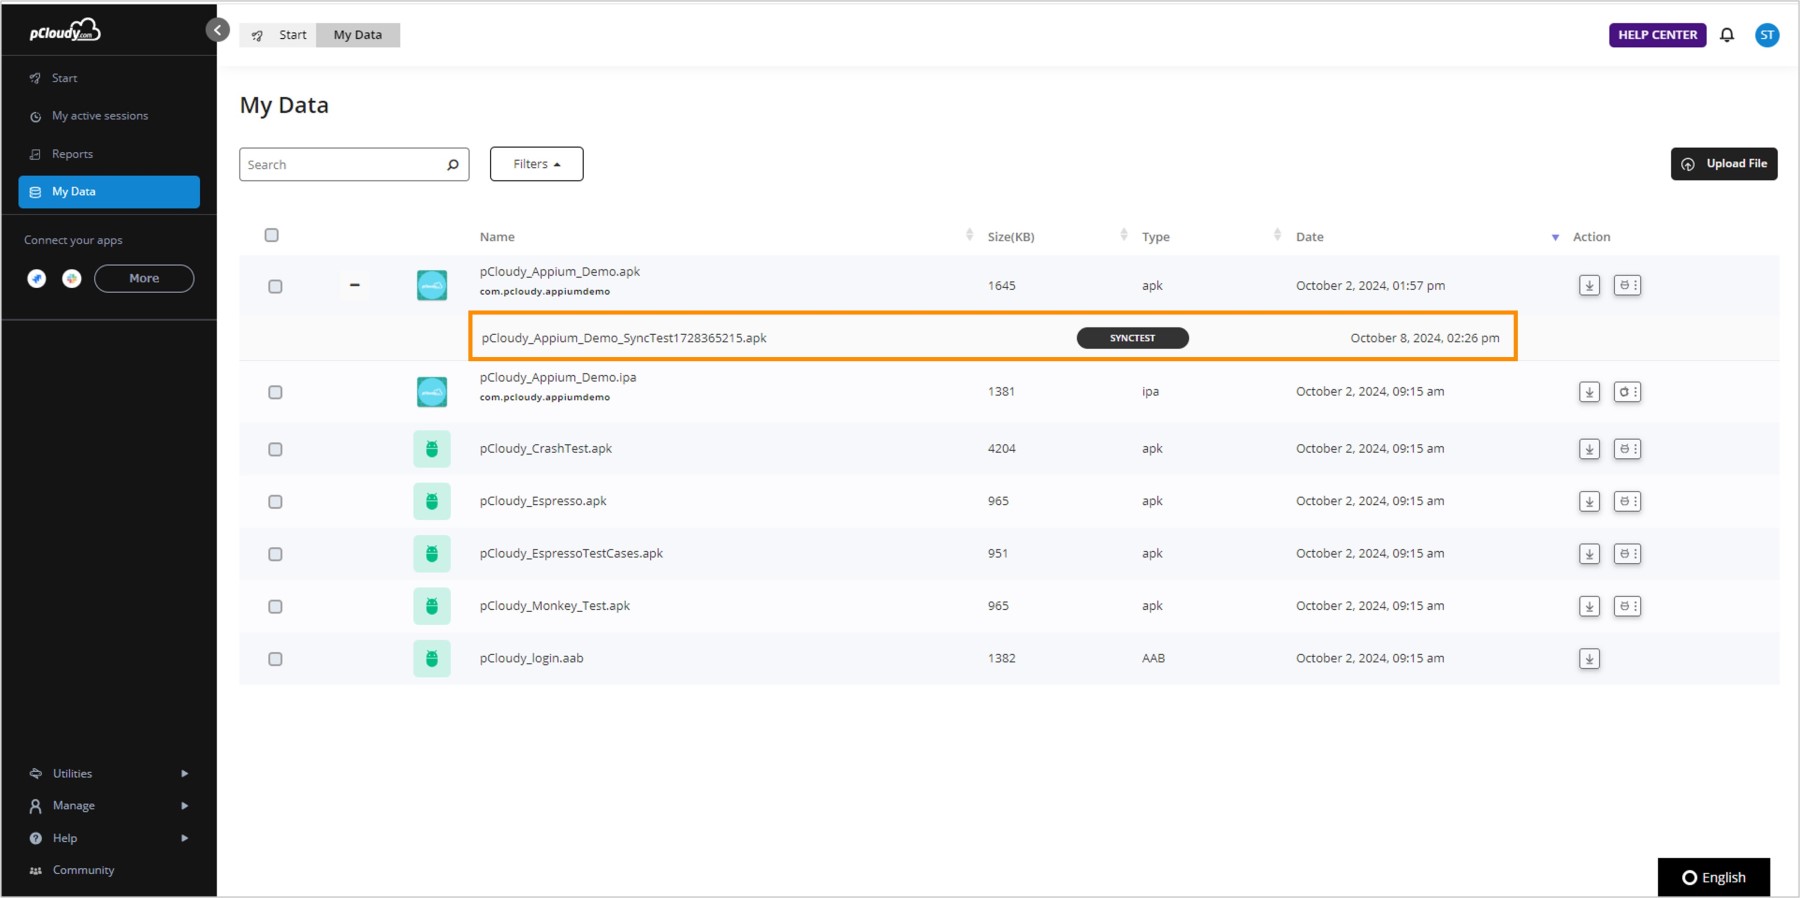Toggle the select-all checkbox in the header
This screenshot has height=898, width=1800.
[x=272, y=236]
